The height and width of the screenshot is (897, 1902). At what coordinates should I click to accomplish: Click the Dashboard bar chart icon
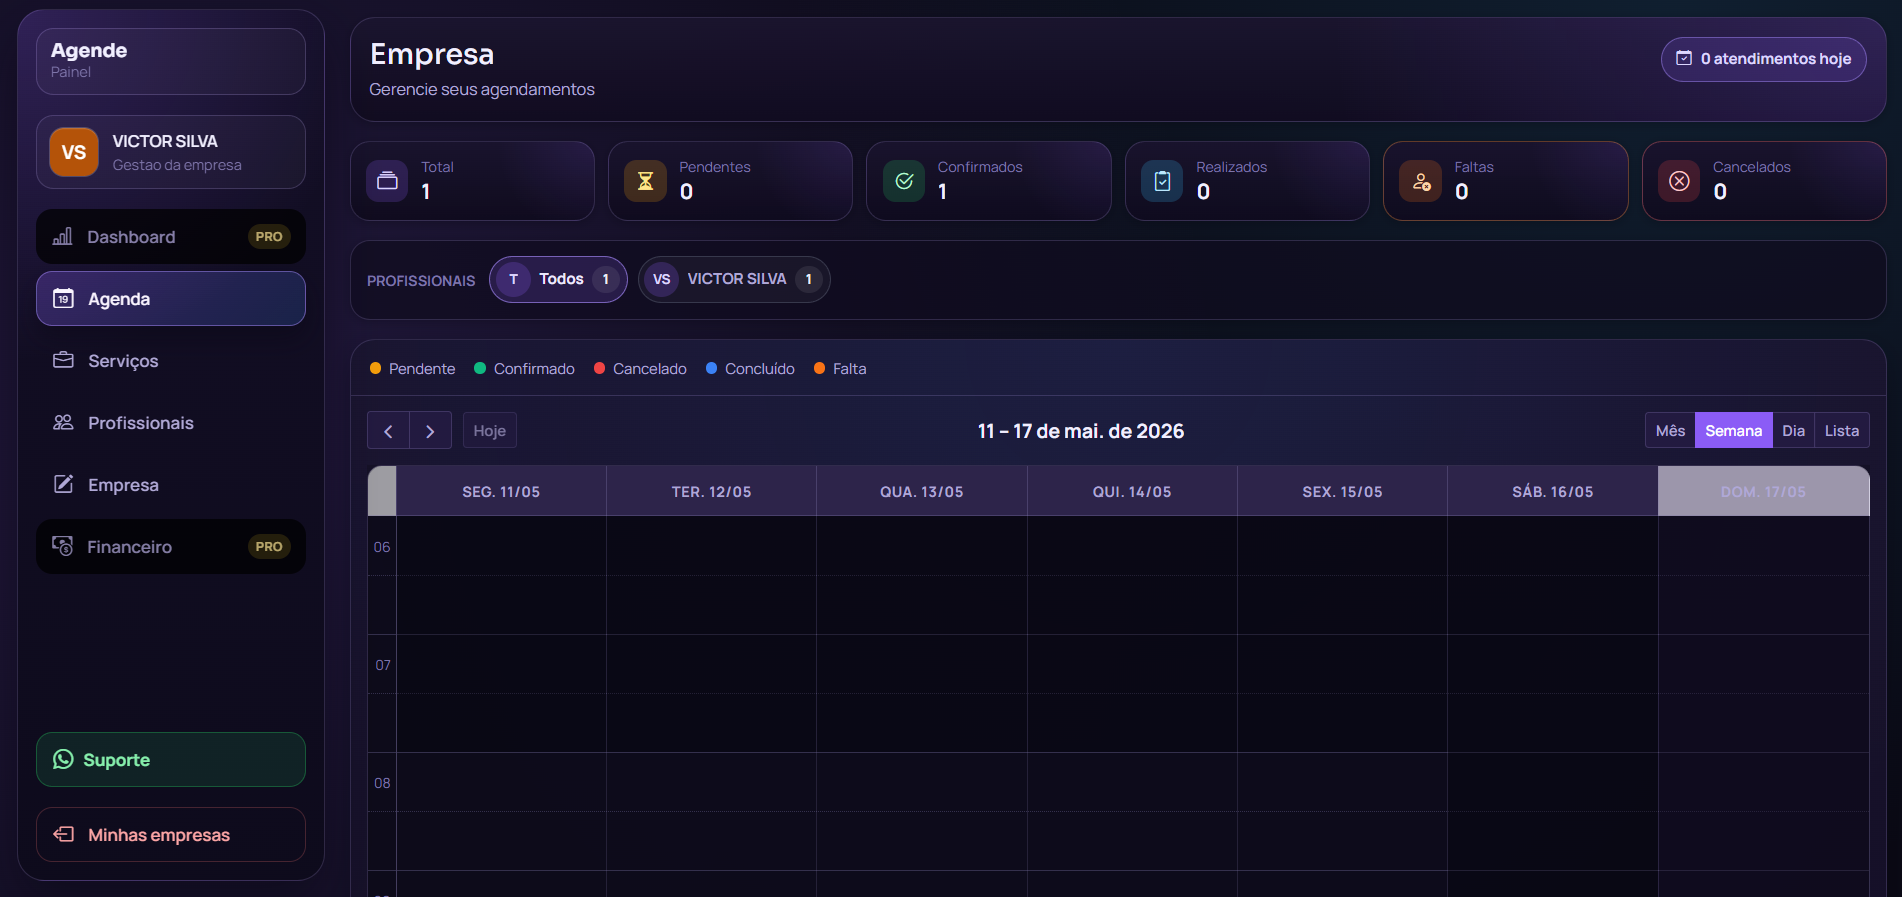click(62, 236)
